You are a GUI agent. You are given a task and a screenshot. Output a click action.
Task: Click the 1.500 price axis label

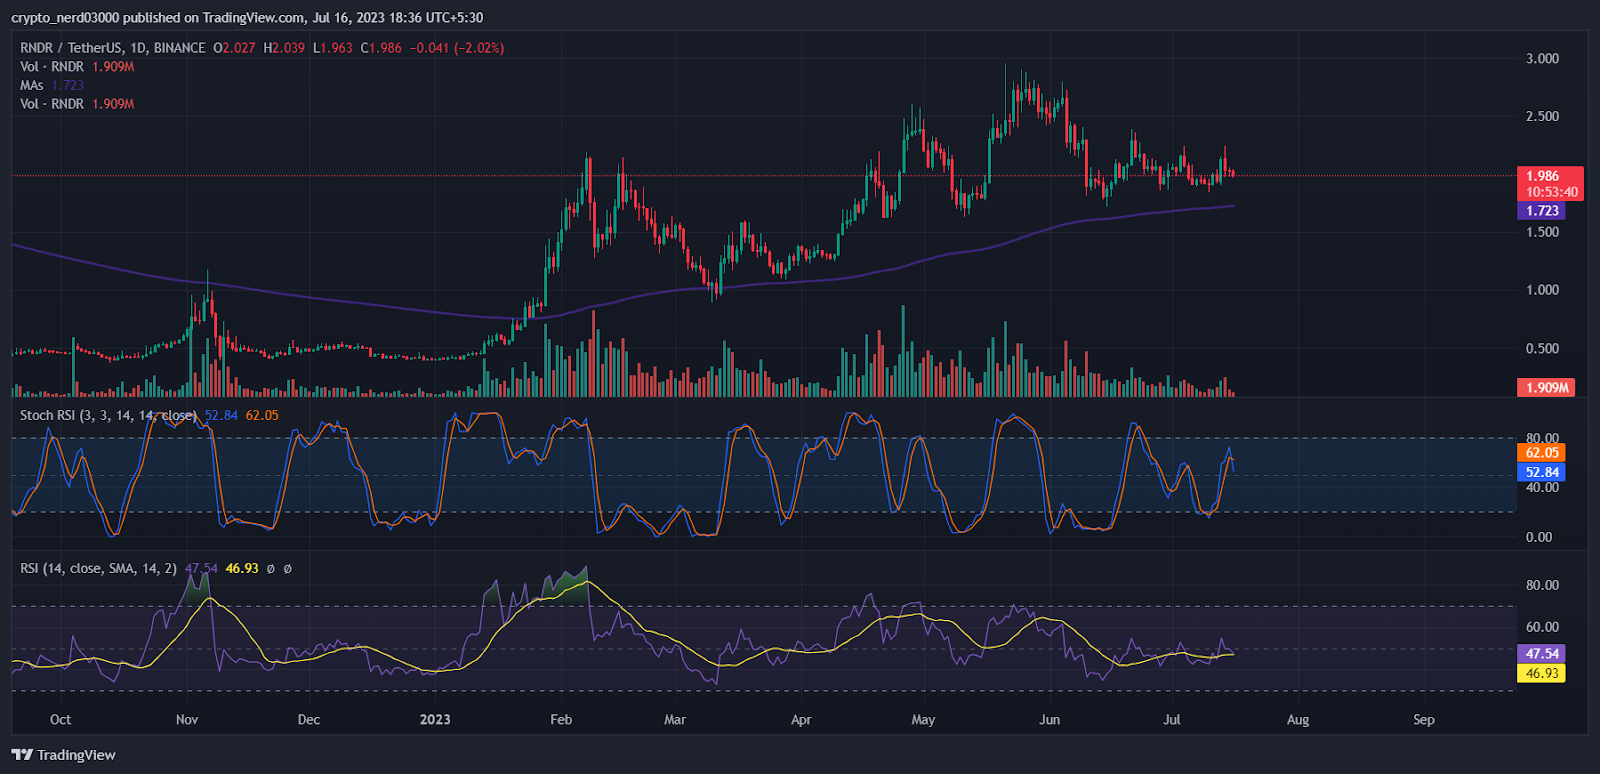[x=1542, y=232]
